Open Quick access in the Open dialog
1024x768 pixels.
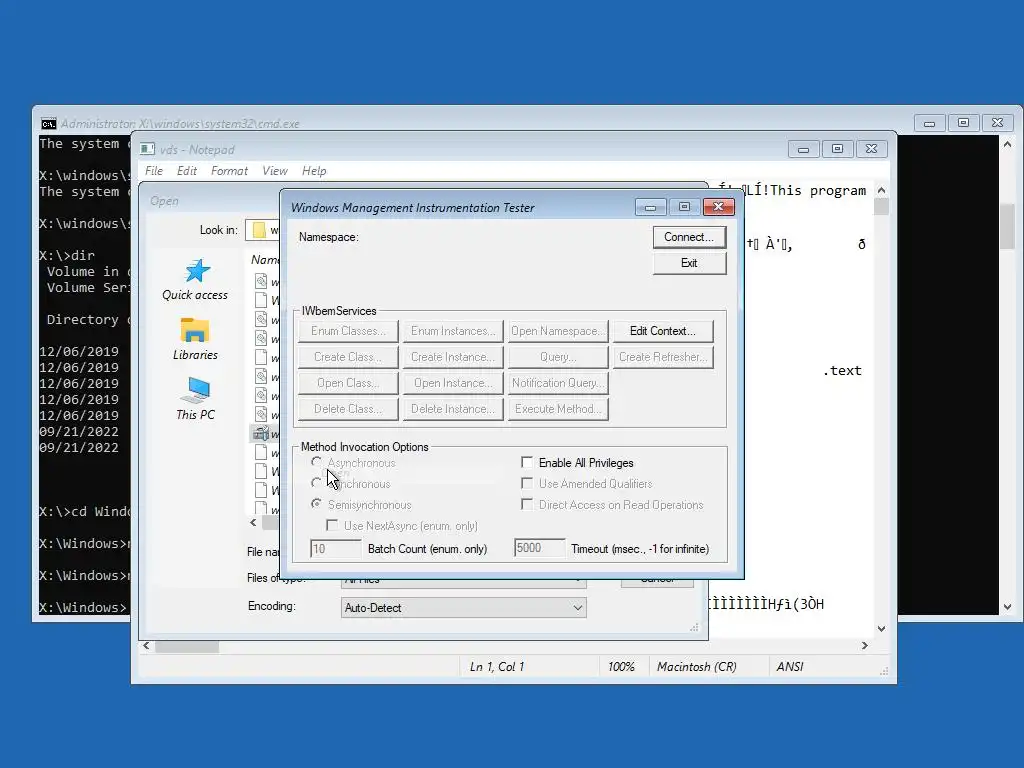(x=195, y=280)
